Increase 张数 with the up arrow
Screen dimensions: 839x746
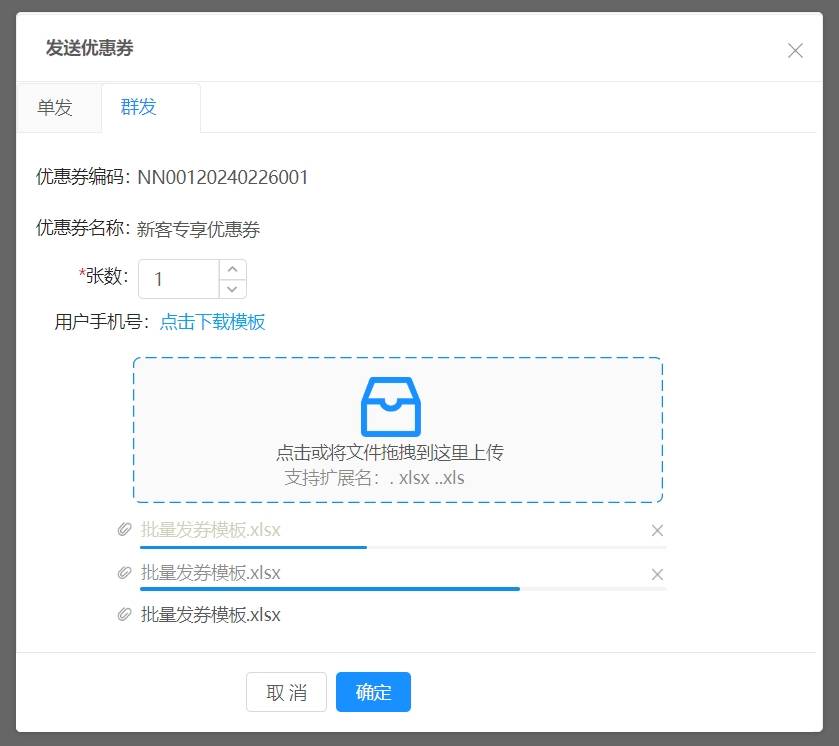point(230,267)
